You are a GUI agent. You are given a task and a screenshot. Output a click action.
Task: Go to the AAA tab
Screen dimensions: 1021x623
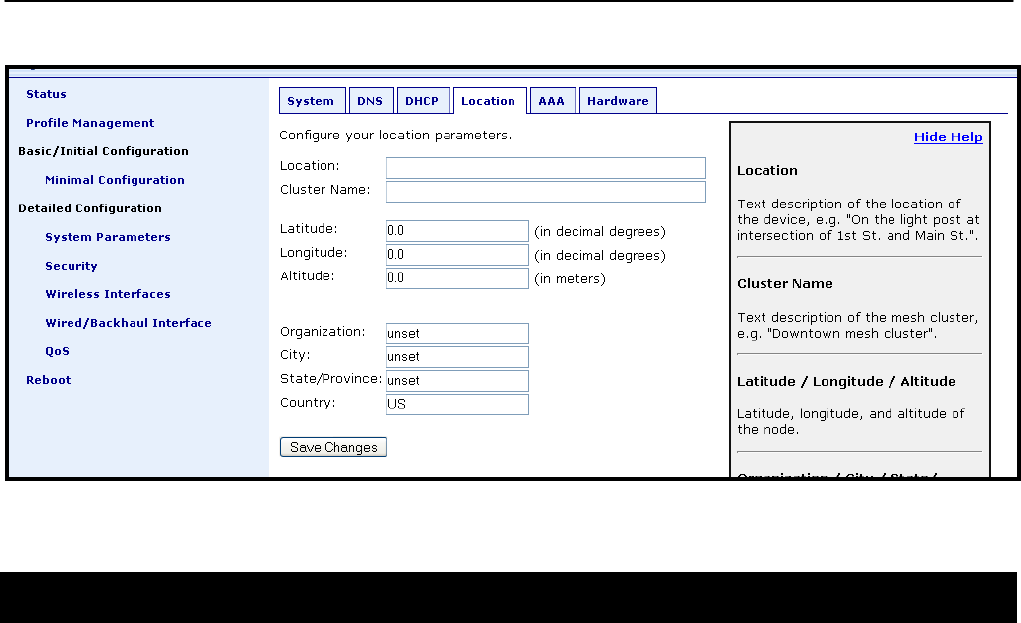pyautogui.click(x=552, y=101)
